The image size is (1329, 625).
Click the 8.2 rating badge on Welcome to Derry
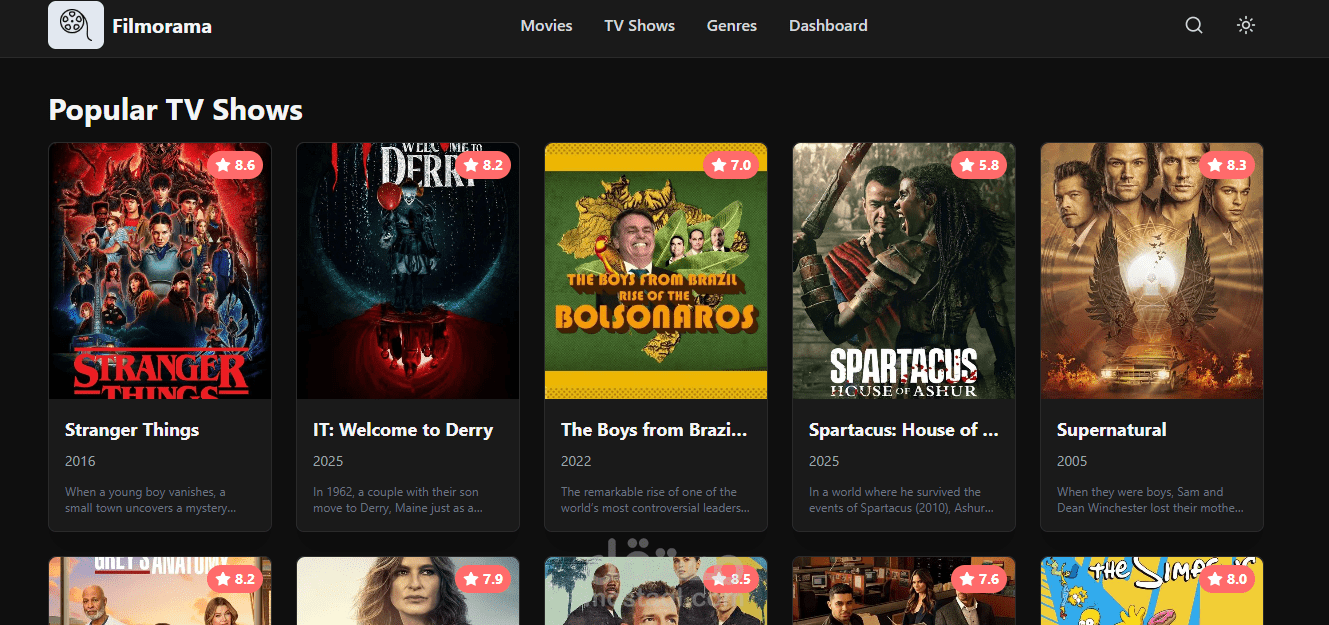(x=483, y=165)
